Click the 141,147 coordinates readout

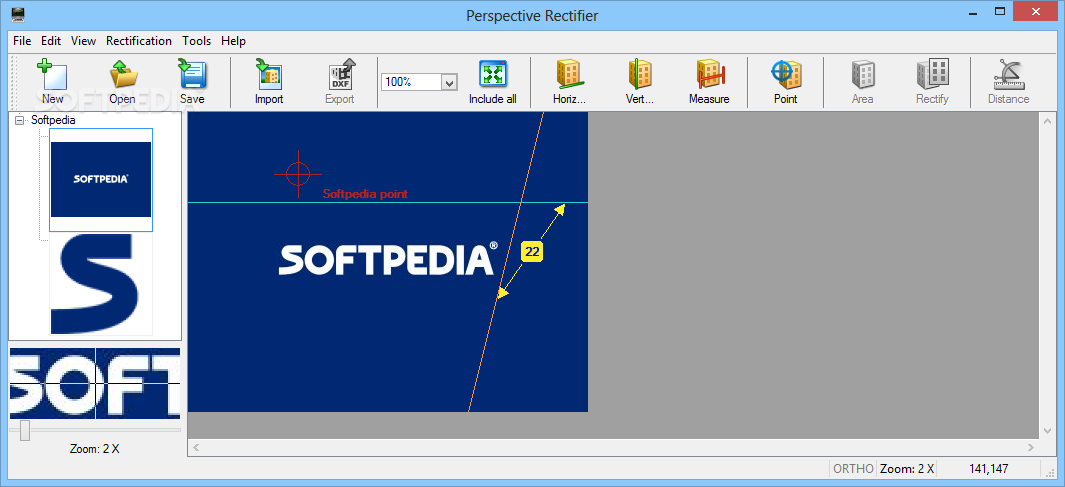click(x=989, y=469)
